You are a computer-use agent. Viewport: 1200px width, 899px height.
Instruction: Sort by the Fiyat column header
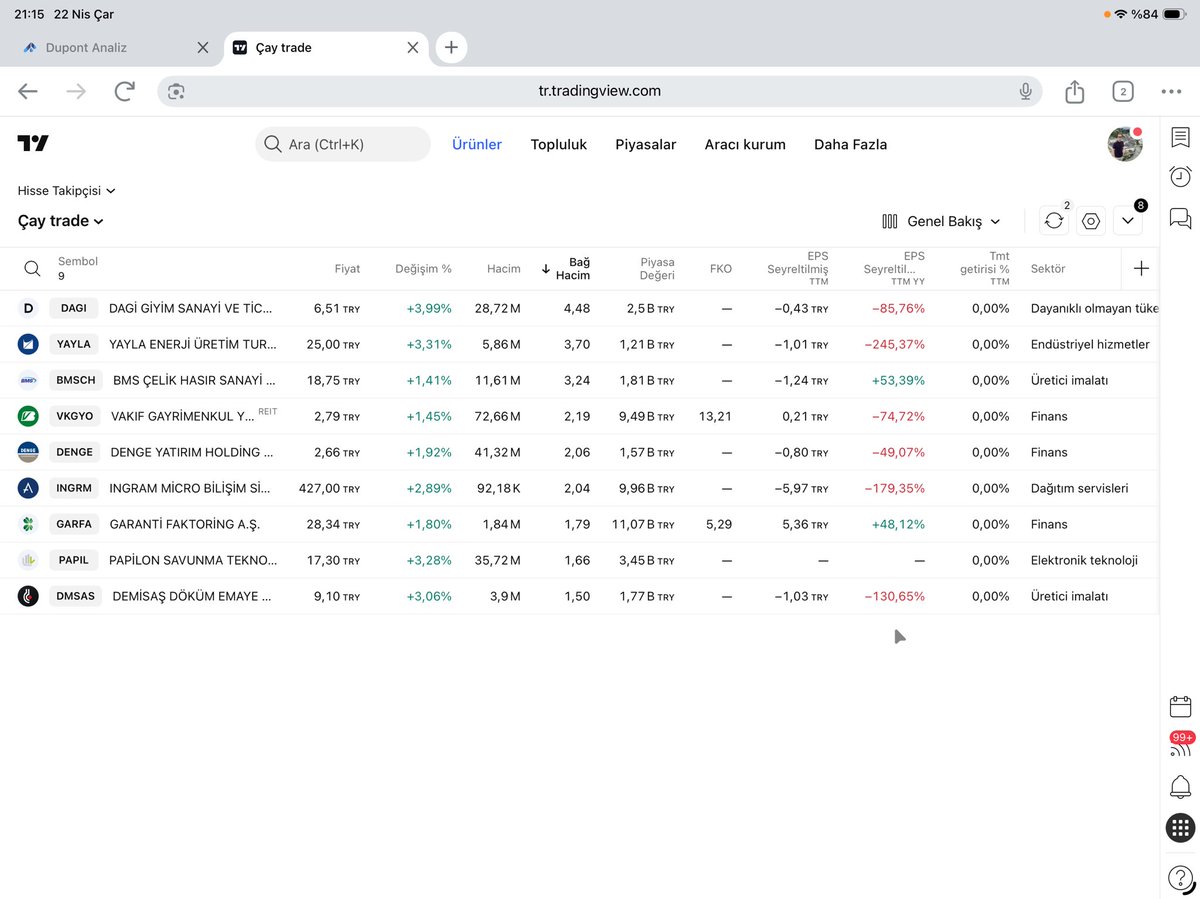tap(347, 269)
